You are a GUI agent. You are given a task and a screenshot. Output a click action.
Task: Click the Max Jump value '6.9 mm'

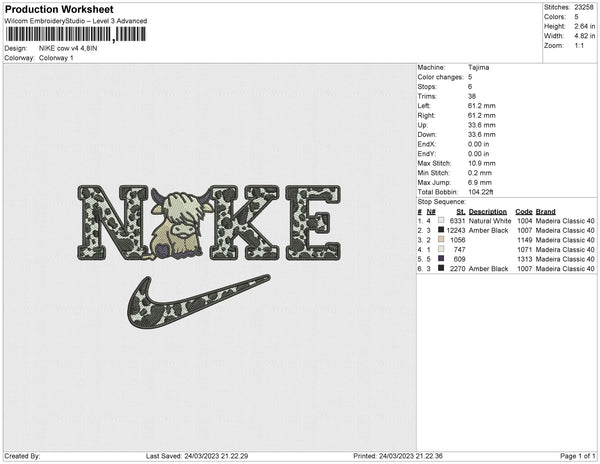point(480,182)
